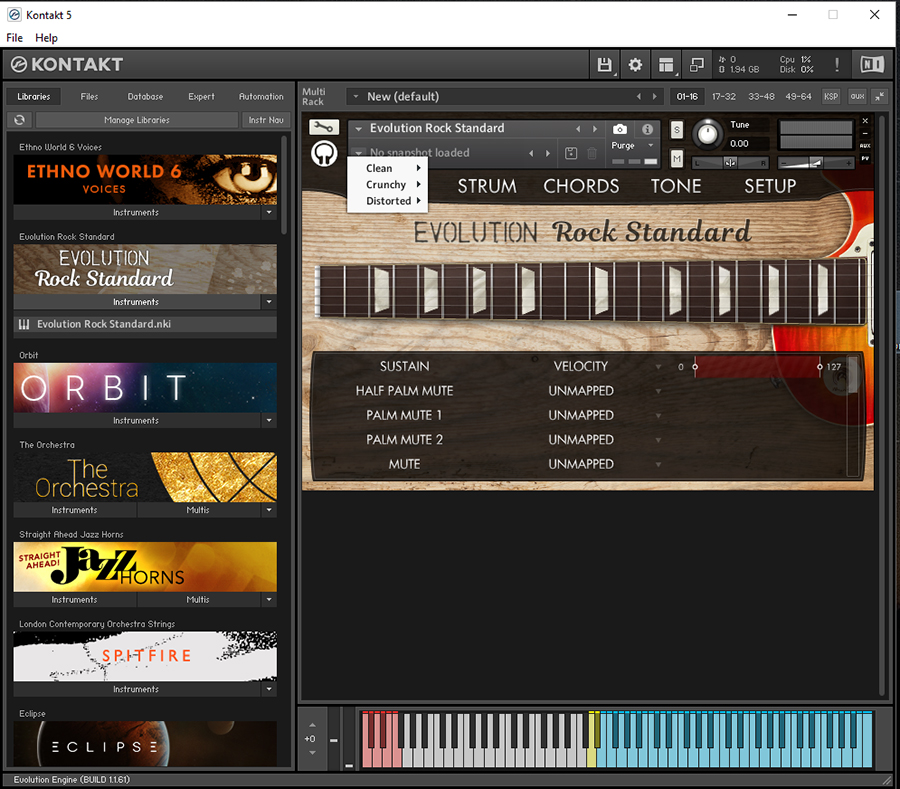Open Evolution Rock Standard library options dropdown
The image size is (900, 789).
point(269,302)
